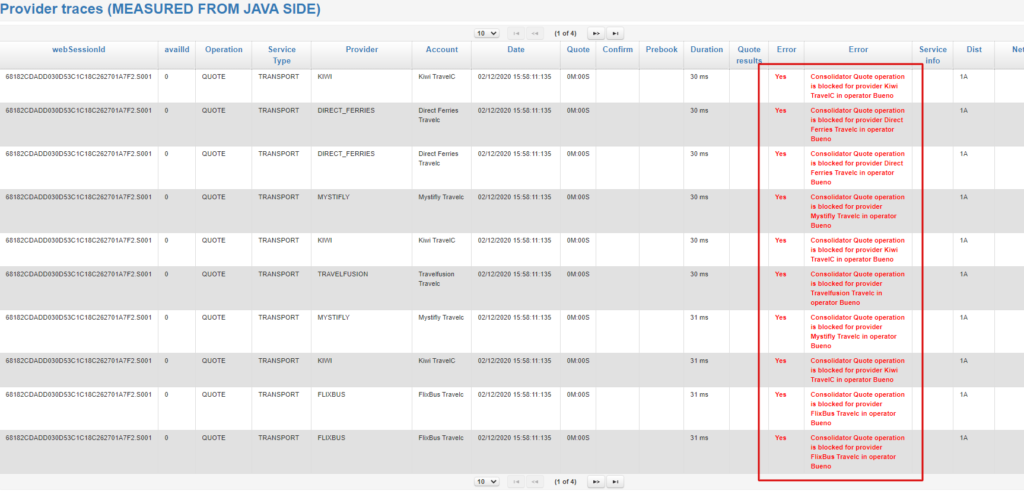This screenshot has width=1024, height=494.
Task: Click first-page arrow in top paginator
Action: pyautogui.click(x=517, y=33)
